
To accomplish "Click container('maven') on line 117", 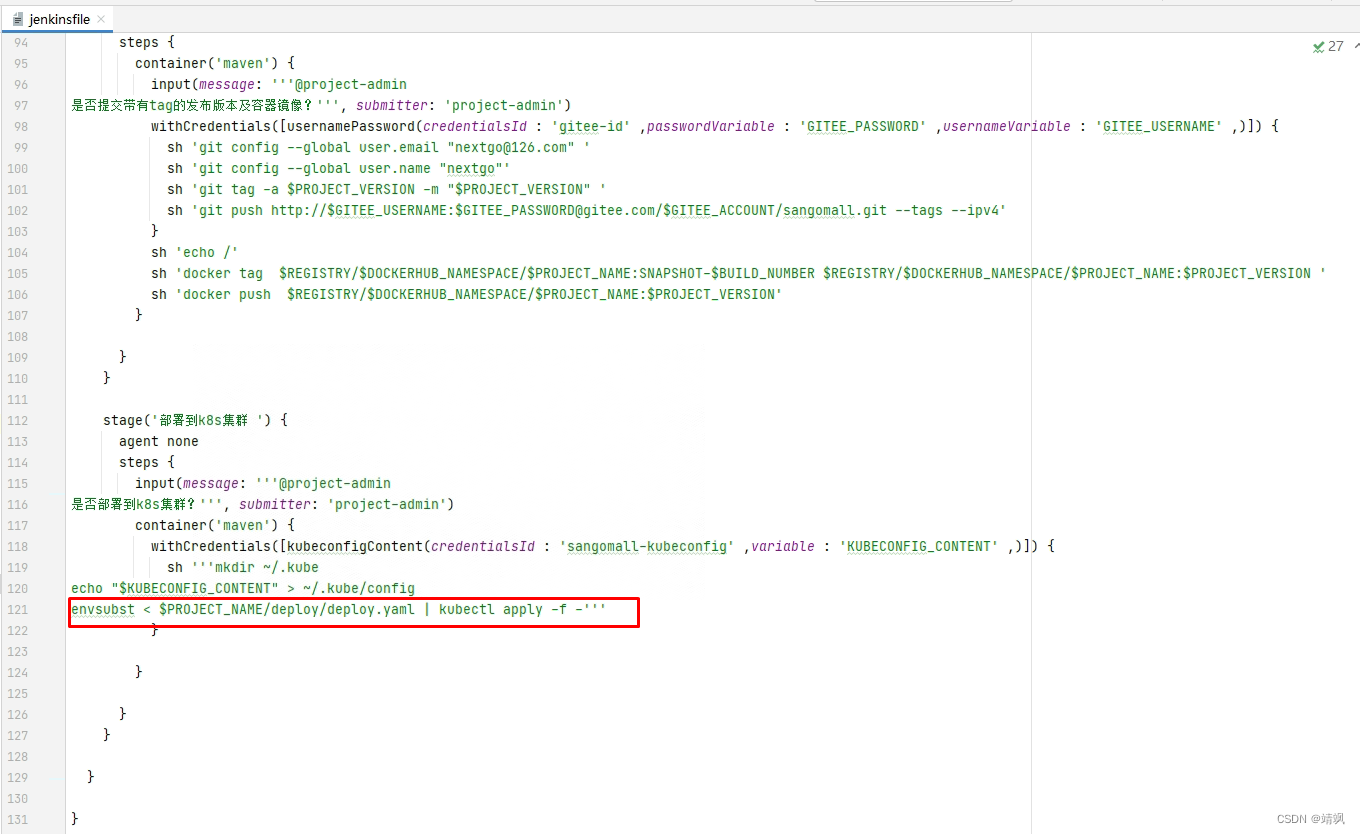I will [x=215, y=525].
